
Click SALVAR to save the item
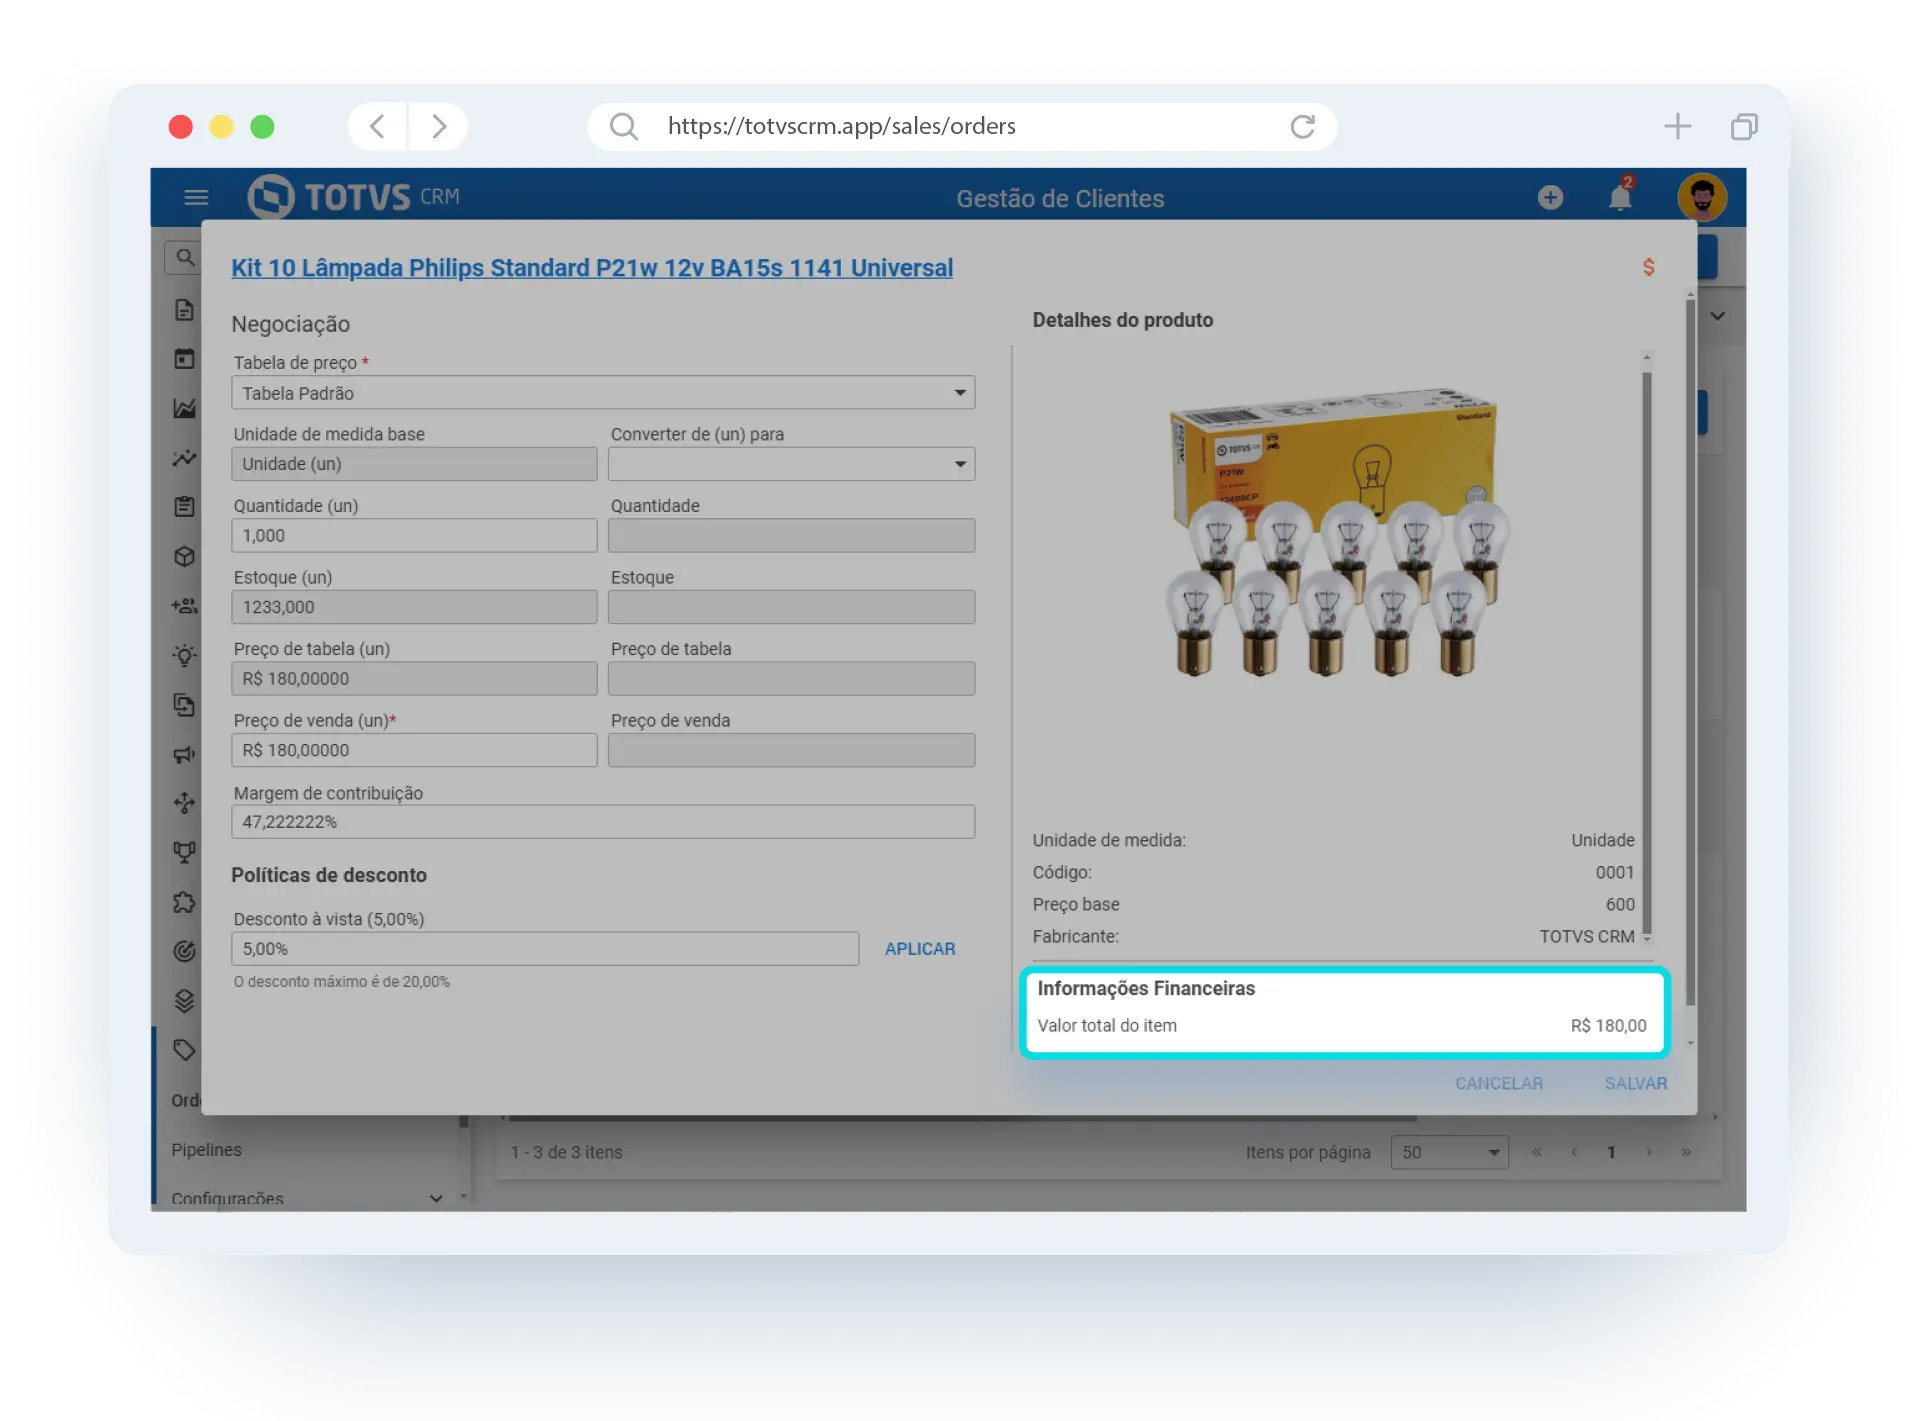coord(1635,1083)
